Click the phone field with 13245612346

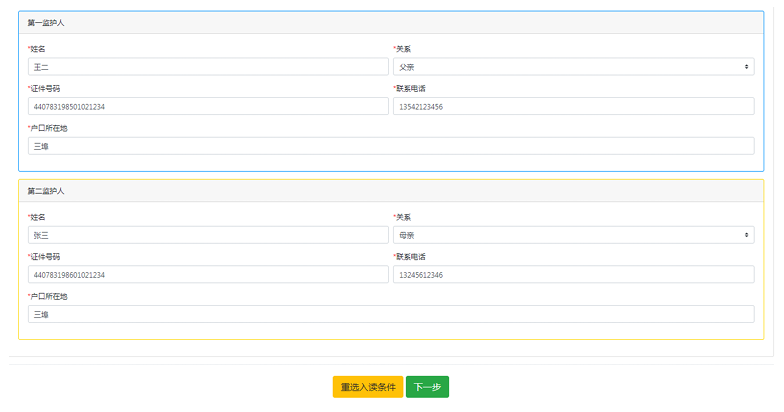click(x=574, y=274)
